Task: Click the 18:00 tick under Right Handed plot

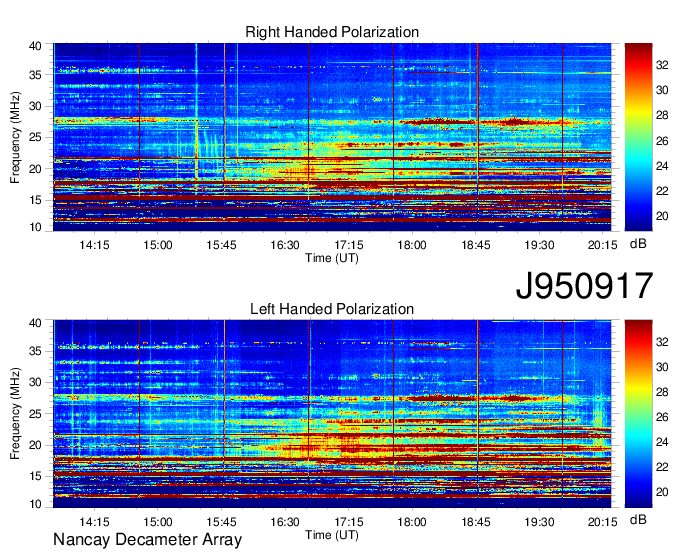Action: 412,245
